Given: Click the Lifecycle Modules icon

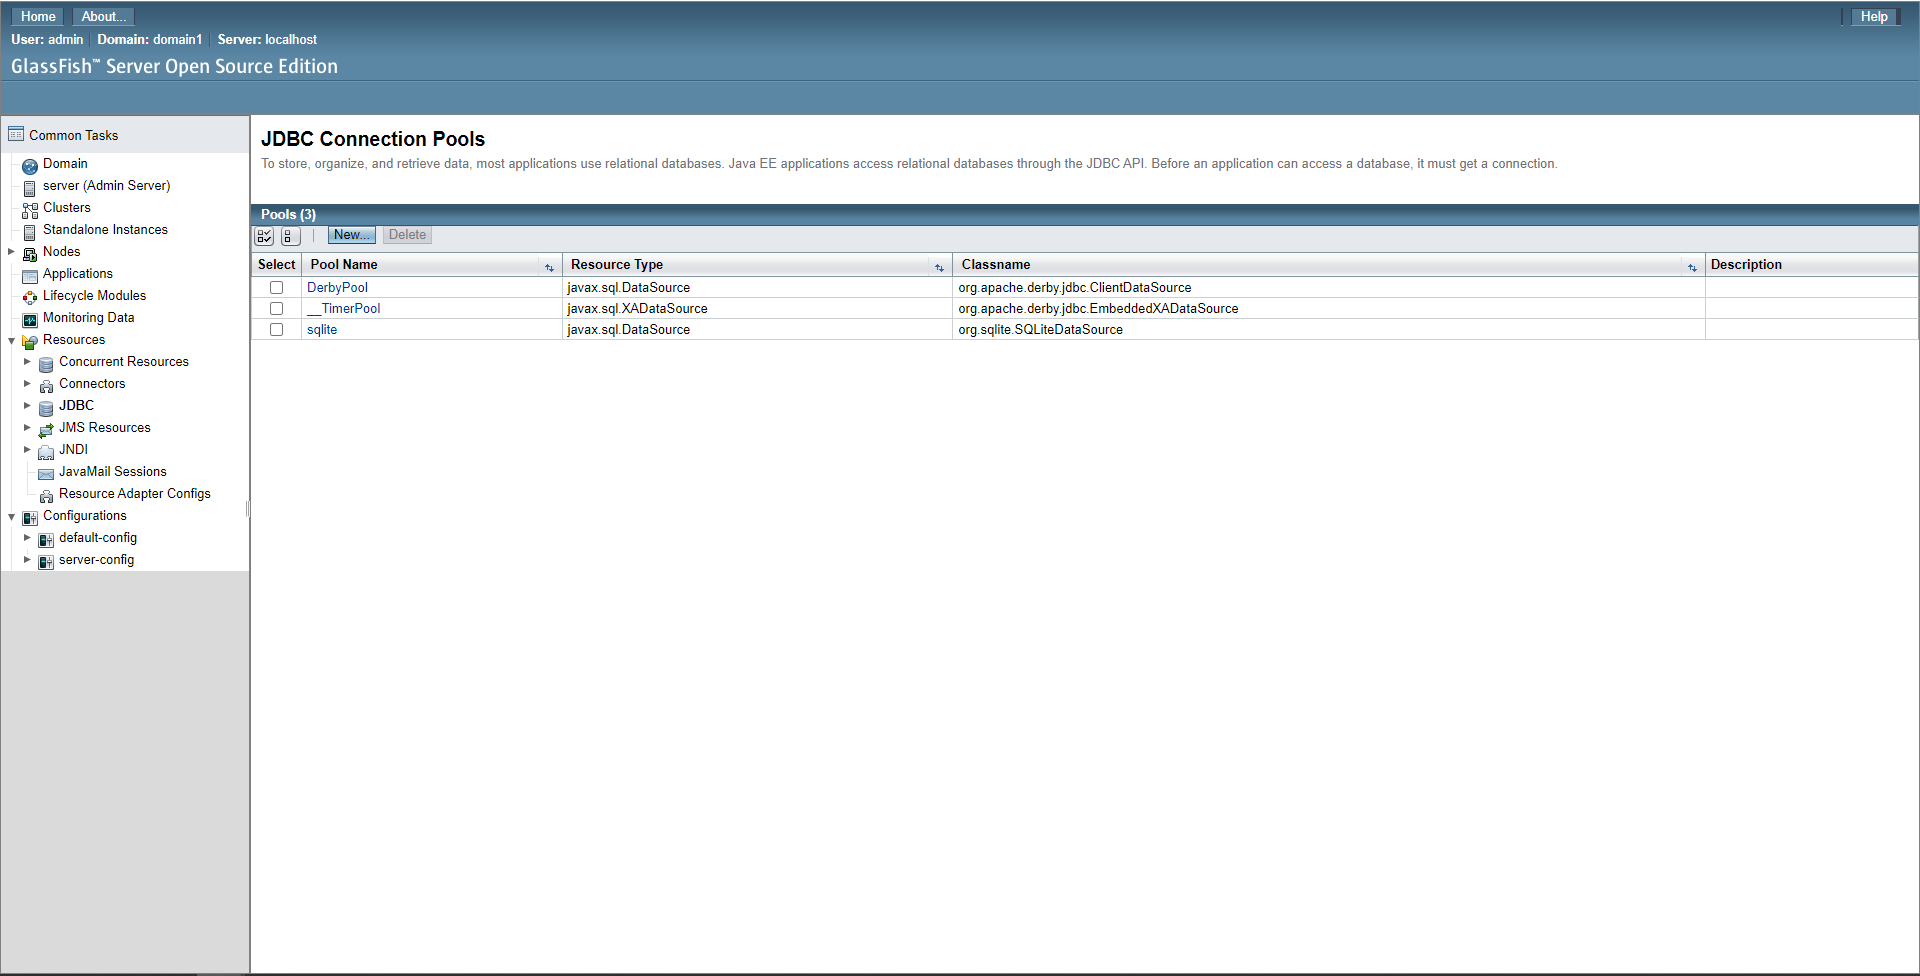Looking at the screenshot, I should coord(29,295).
